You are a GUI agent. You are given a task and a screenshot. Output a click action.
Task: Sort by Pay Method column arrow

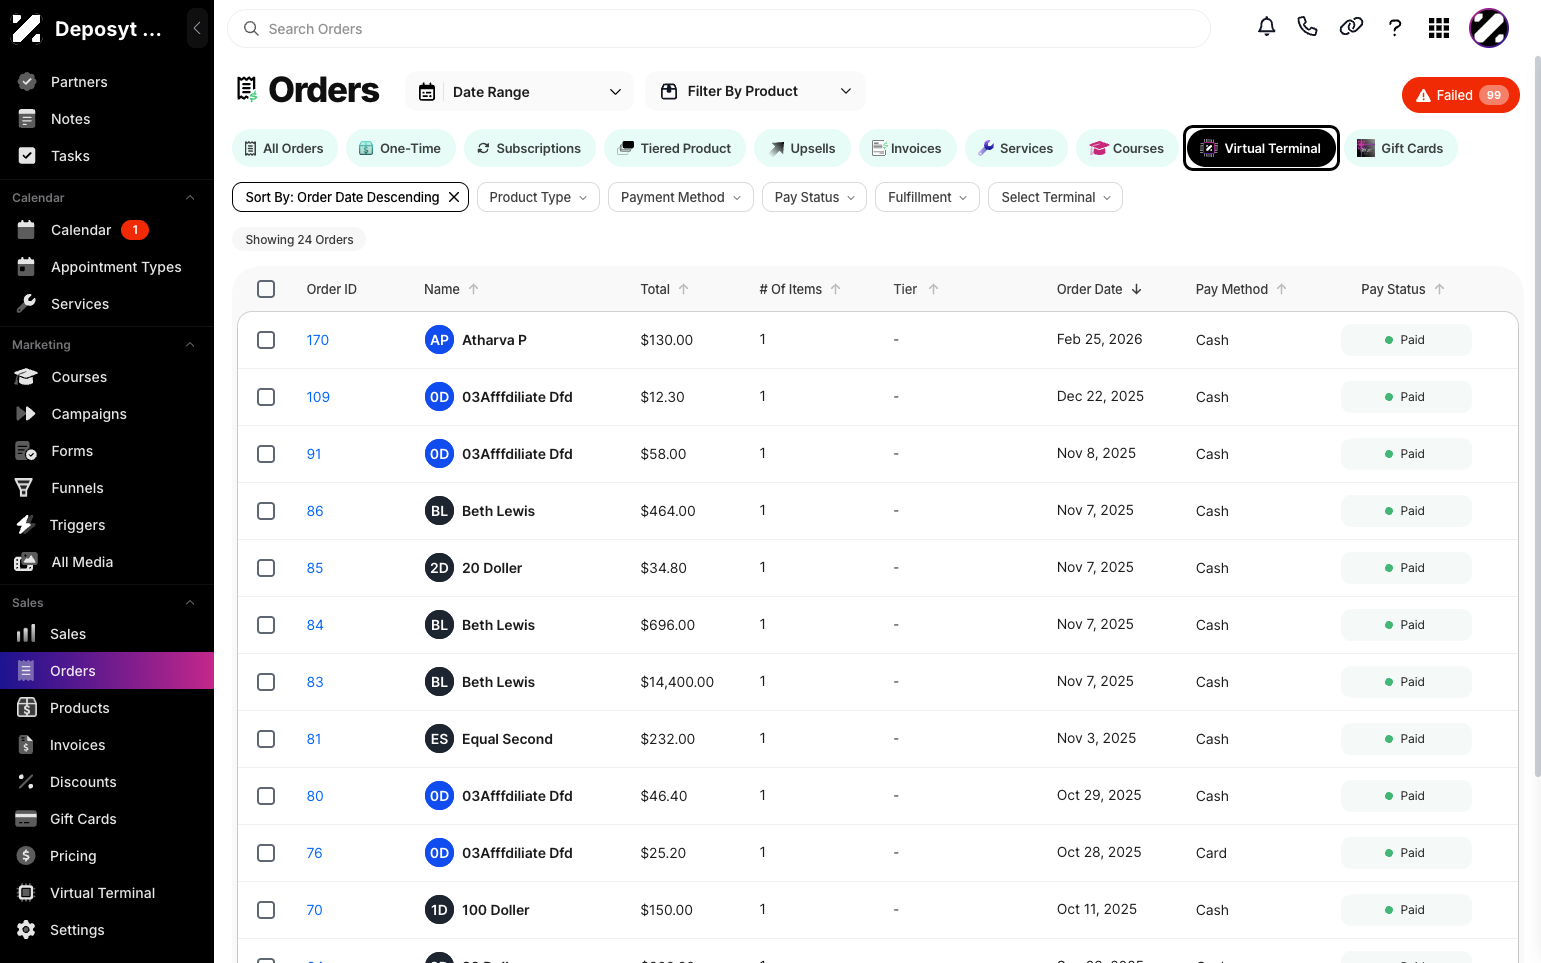(x=1282, y=289)
